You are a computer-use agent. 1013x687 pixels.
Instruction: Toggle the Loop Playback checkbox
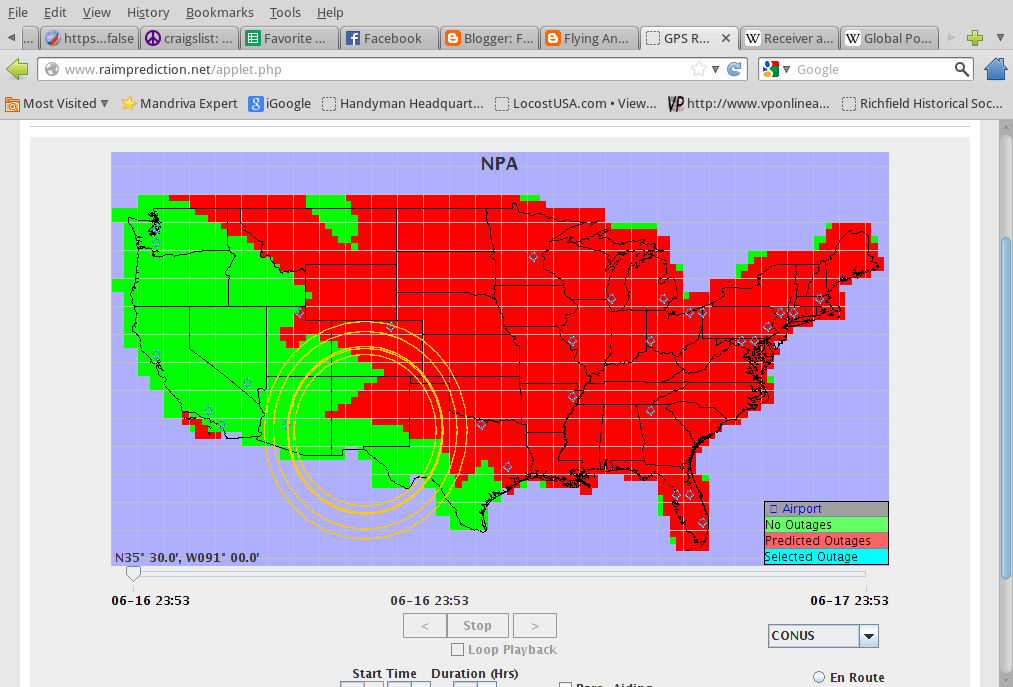click(457, 650)
